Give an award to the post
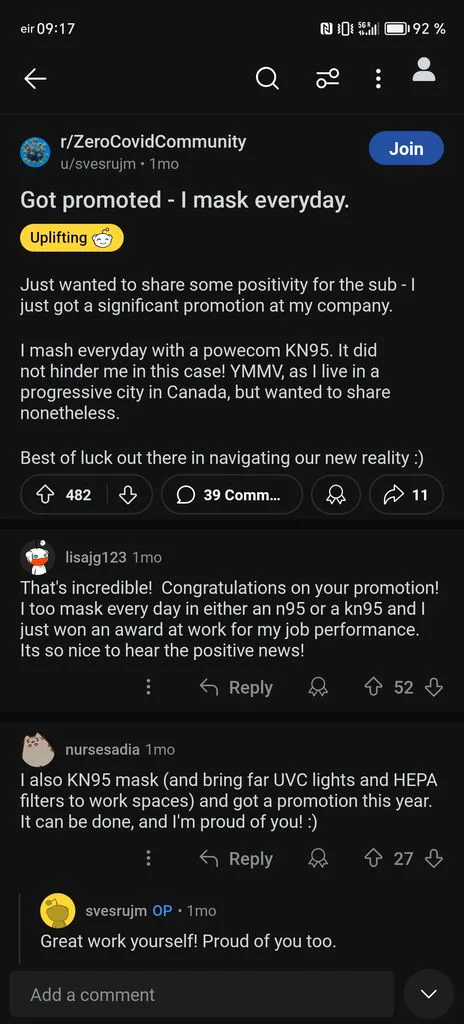This screenshot has height=1024, width=464. coord(336,495)
